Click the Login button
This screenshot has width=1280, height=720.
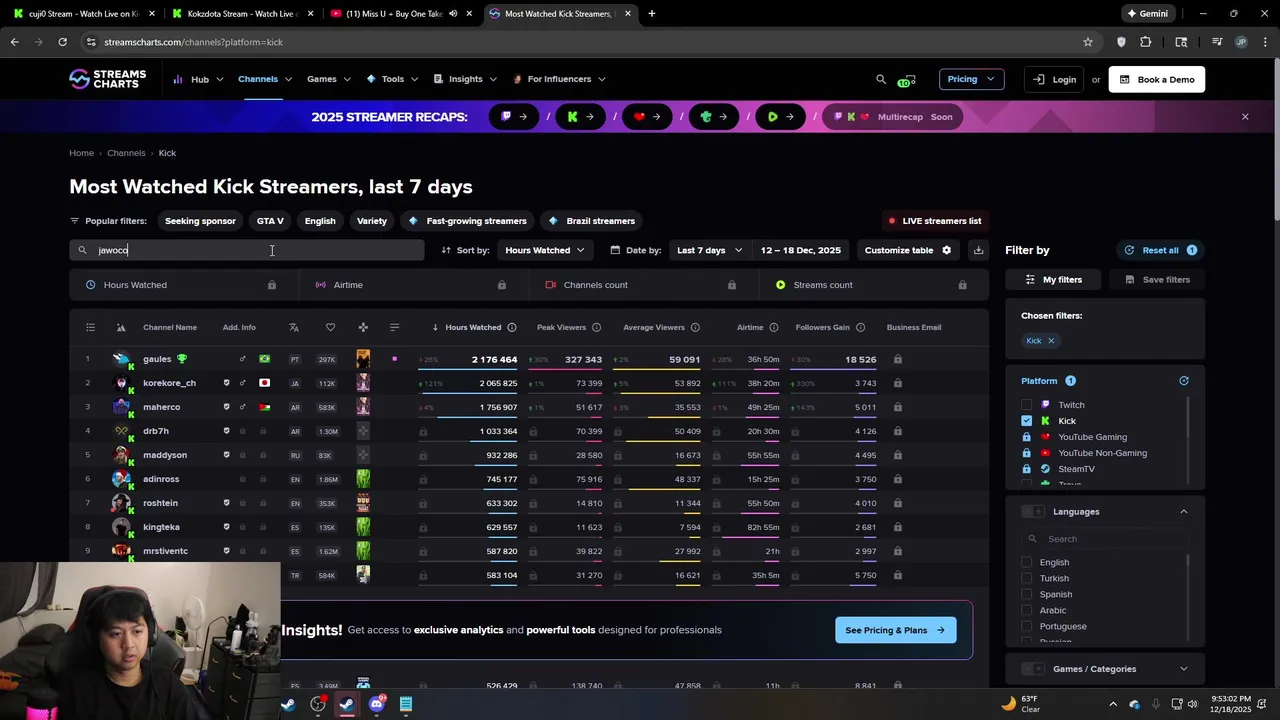point(1055,80)
